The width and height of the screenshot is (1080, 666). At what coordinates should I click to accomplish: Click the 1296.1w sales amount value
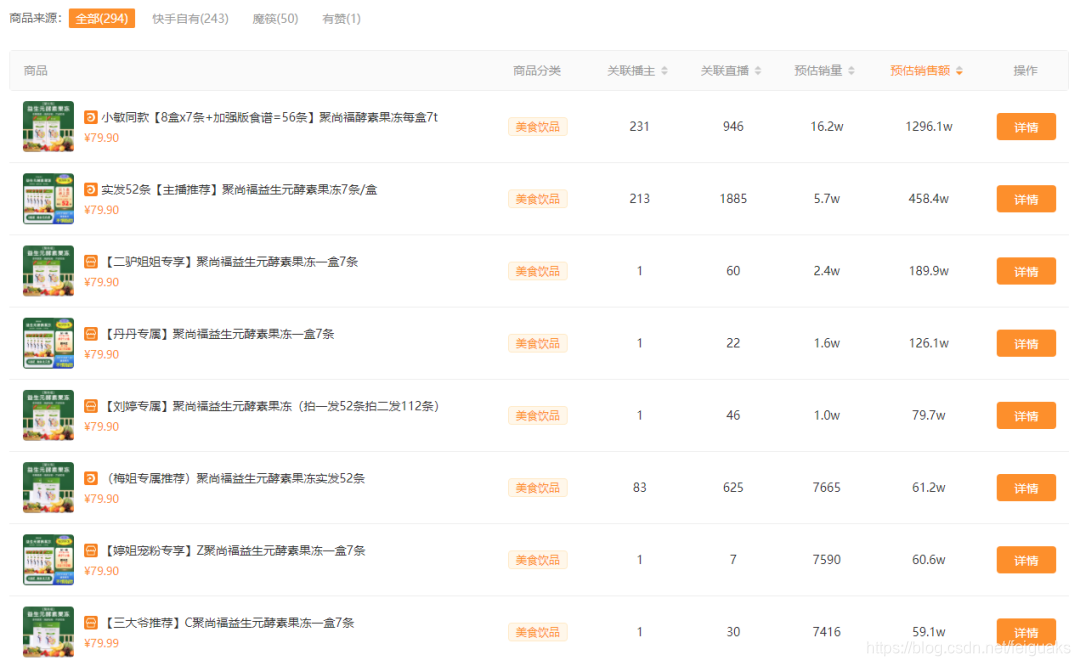coord(928,127)
